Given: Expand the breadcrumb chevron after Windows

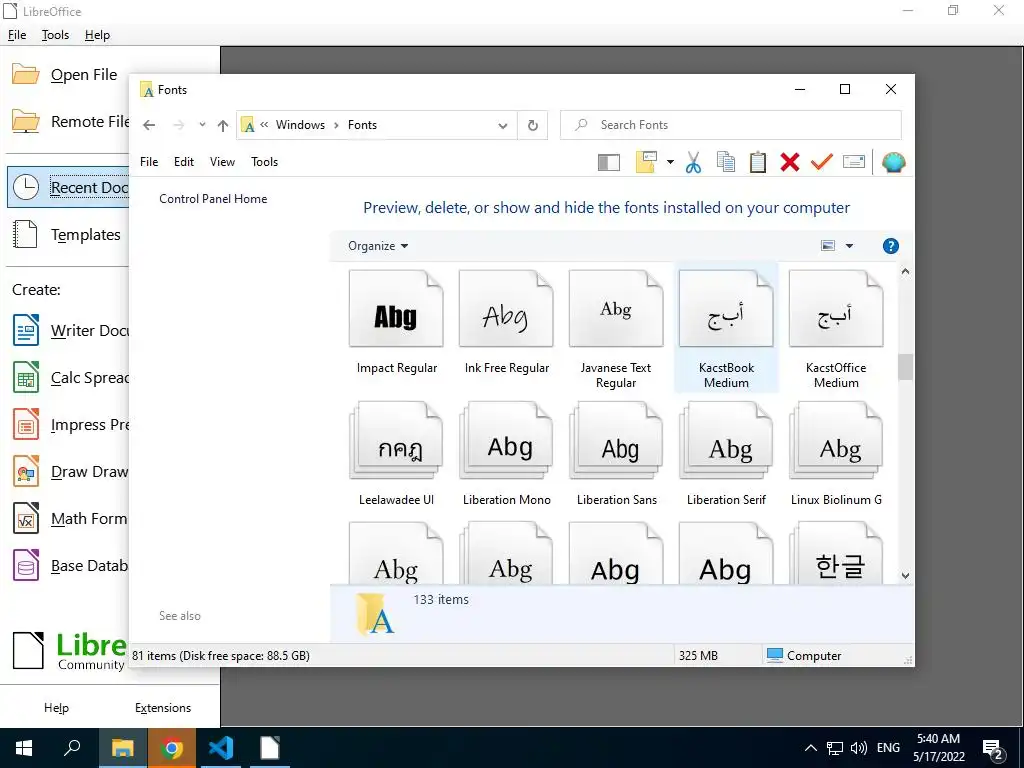Looking at the screenshot, I should point(336,125).
